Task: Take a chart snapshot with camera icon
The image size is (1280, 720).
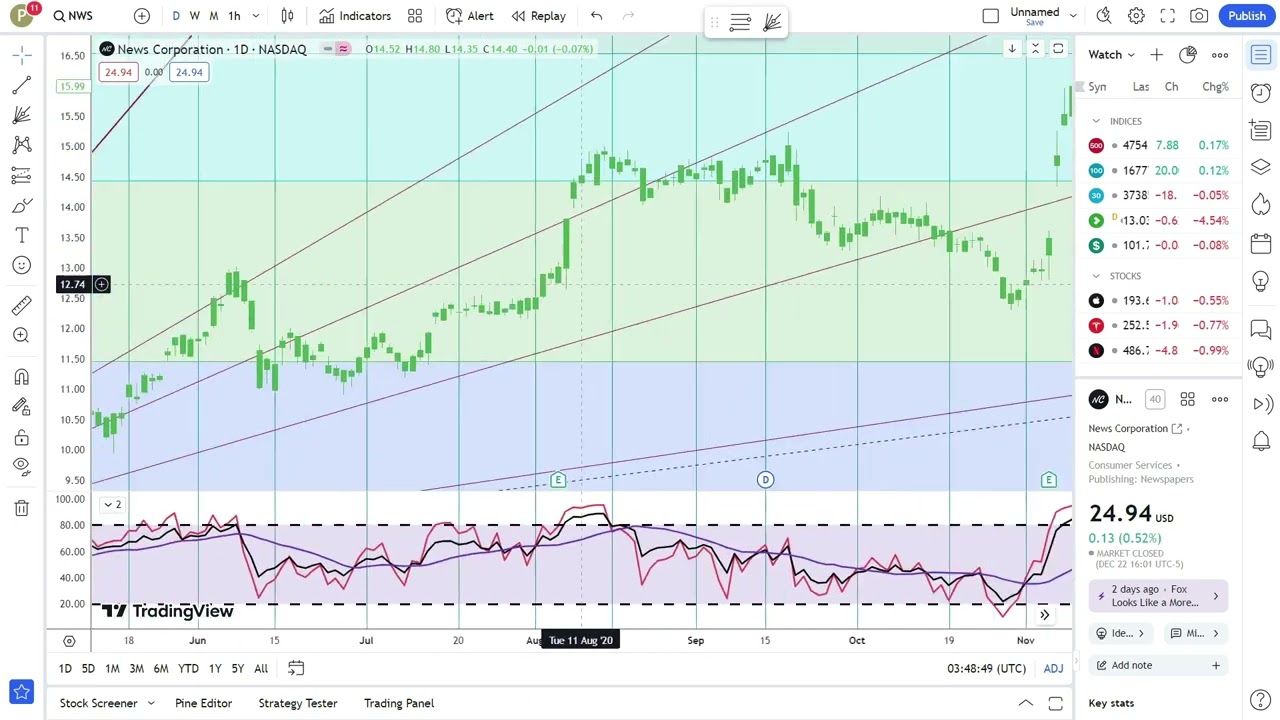Action: coord(1199,16)
